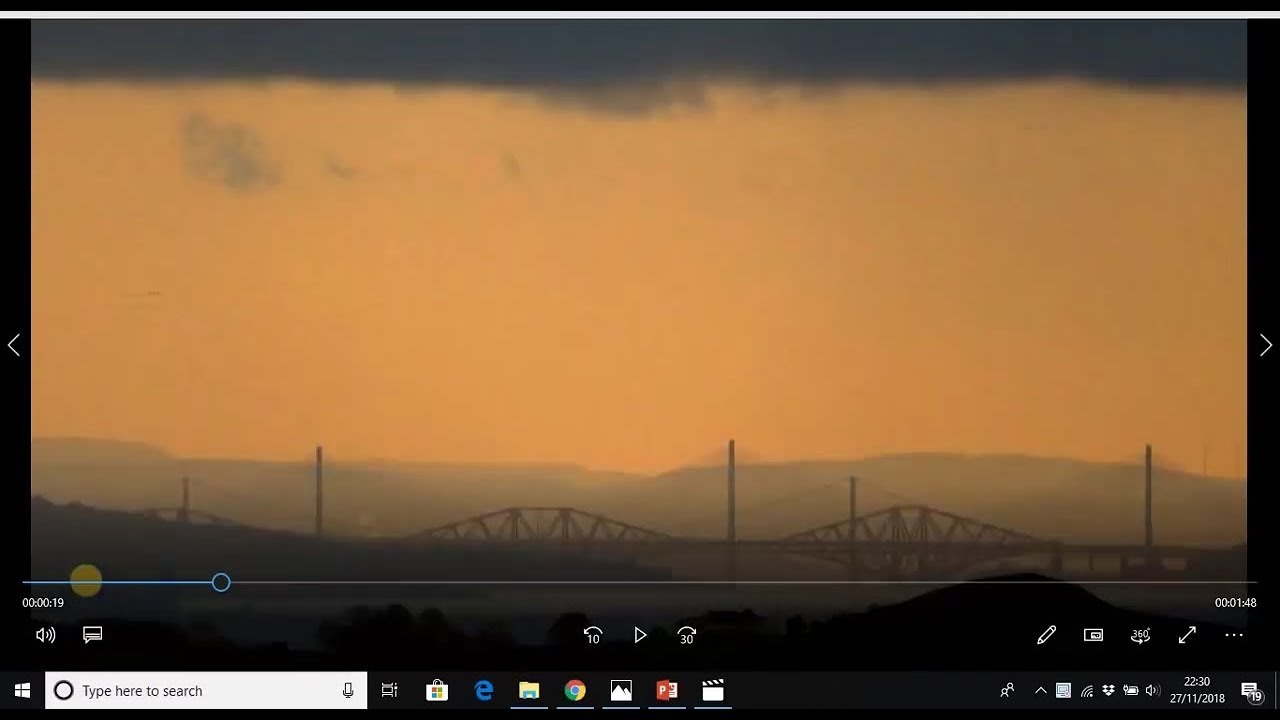Switch to mini view mode
This screenshot has width=1280, height=720.
(1094, 635)
